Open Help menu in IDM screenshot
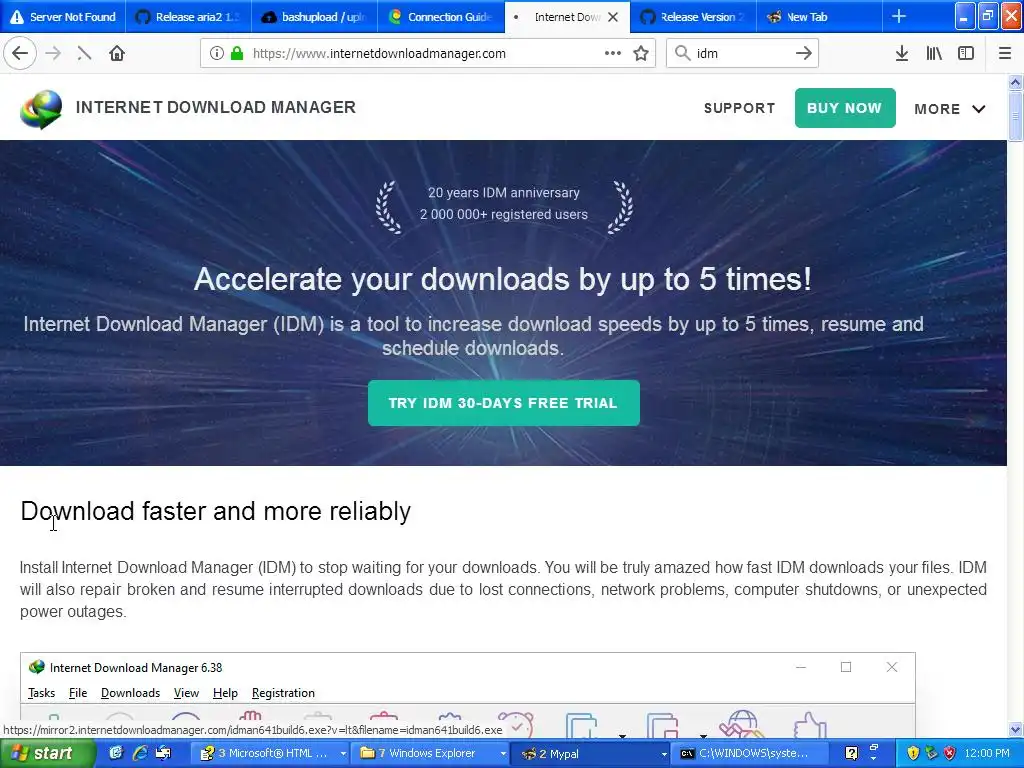Screen dimensions: 1024x768 225,693
